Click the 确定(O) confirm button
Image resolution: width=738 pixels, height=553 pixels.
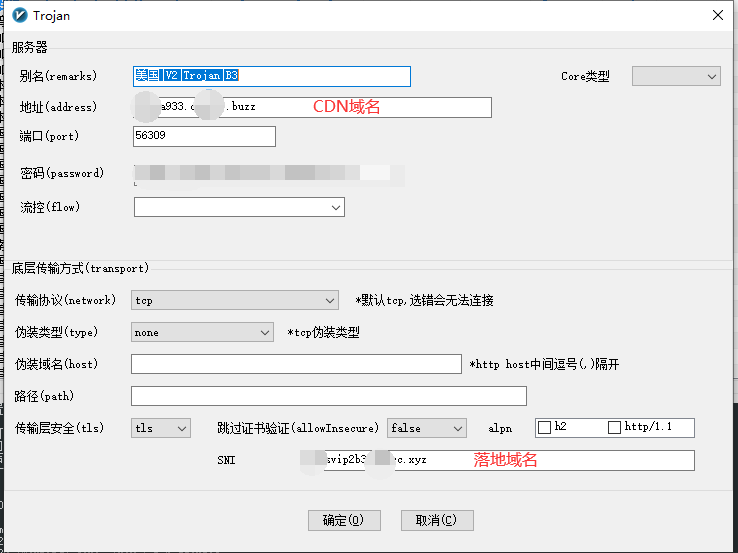point(344,520)
